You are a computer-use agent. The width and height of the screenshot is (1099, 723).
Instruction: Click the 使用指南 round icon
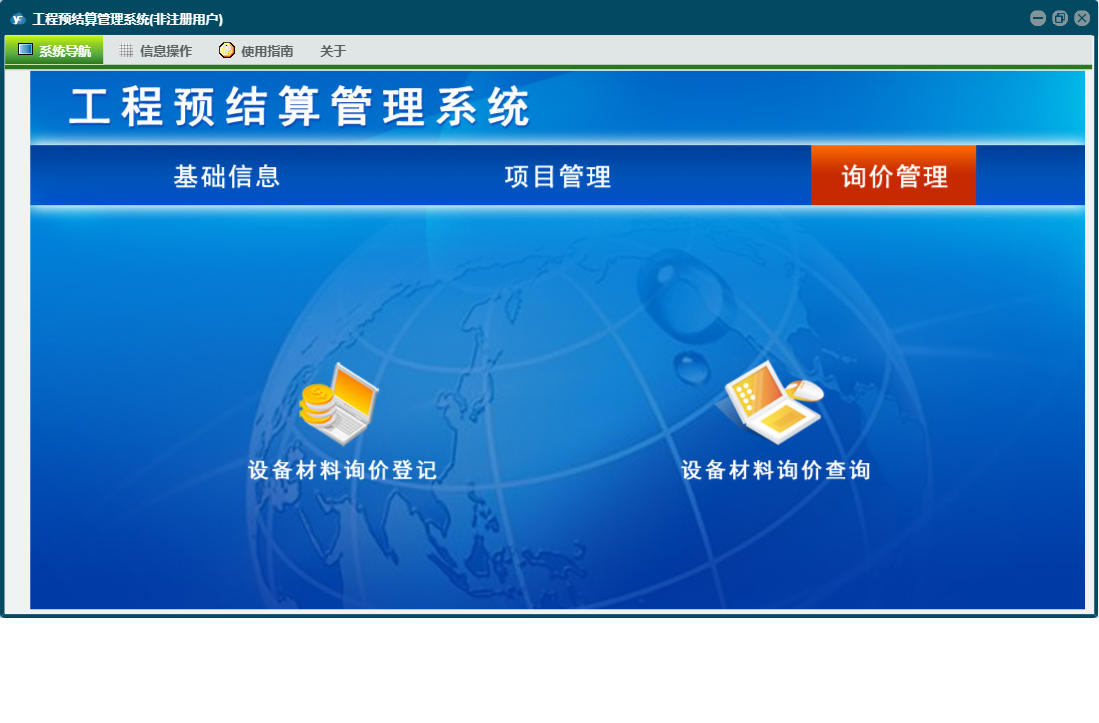pyautogui.click(x=226, y=50)
